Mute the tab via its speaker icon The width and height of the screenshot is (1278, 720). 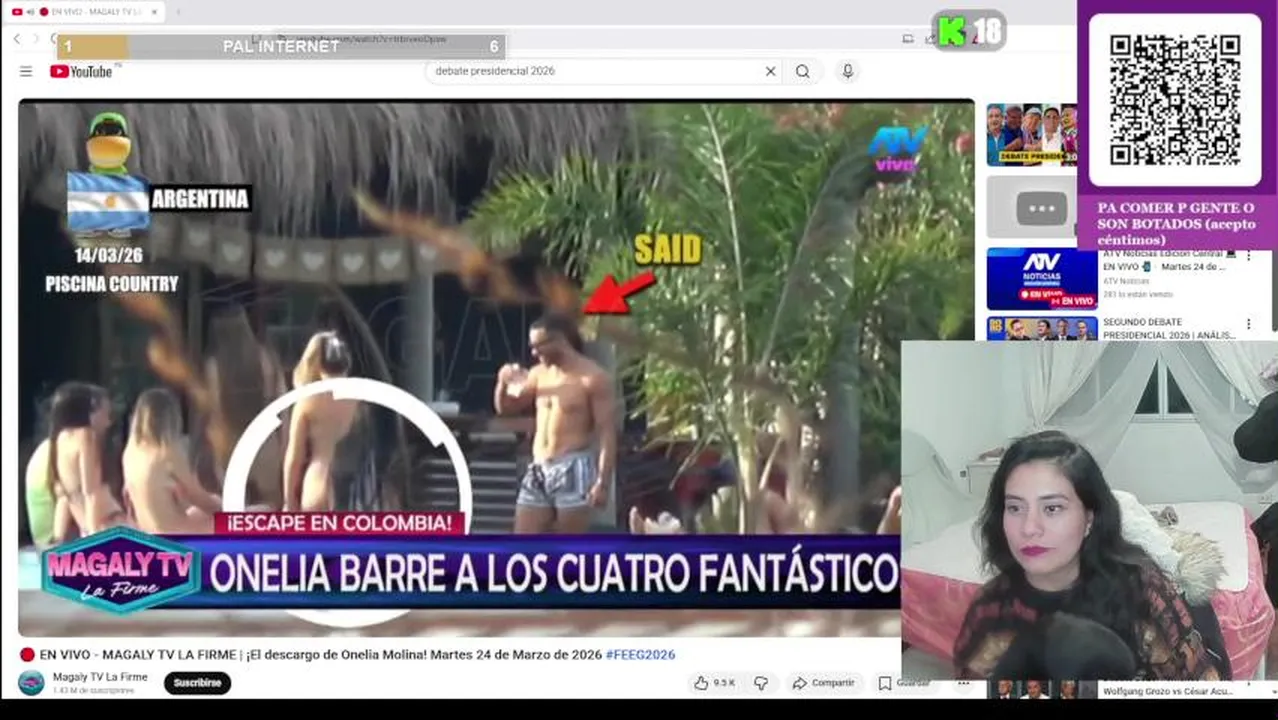[x=30, y=12]
